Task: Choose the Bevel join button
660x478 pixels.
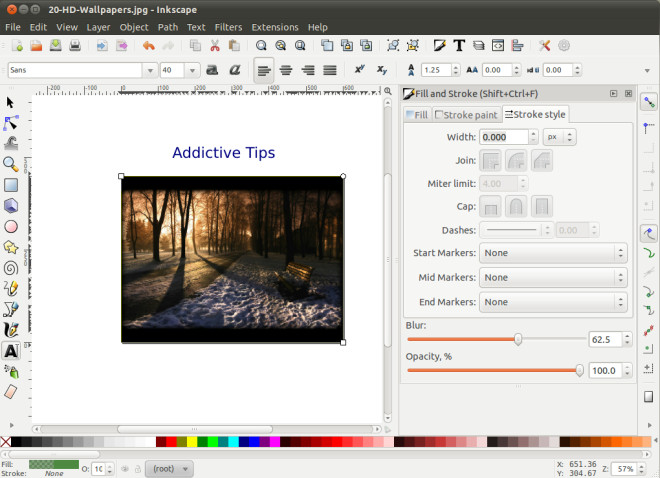Action: (542, 160)
